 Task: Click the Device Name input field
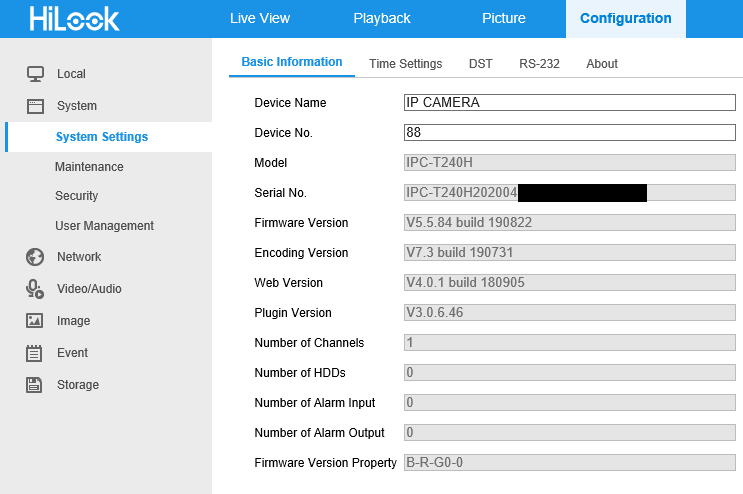pos(568,102)
